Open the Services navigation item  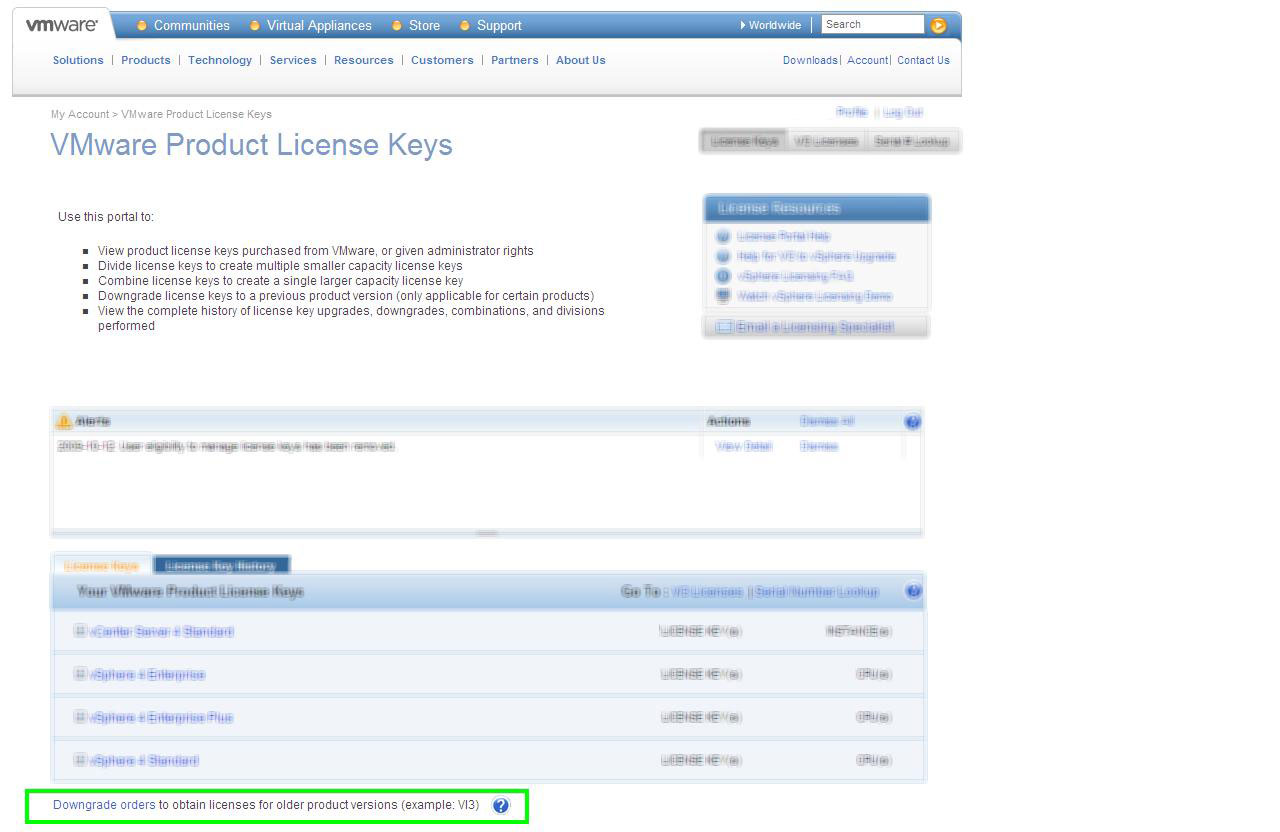tap(293, 60)
